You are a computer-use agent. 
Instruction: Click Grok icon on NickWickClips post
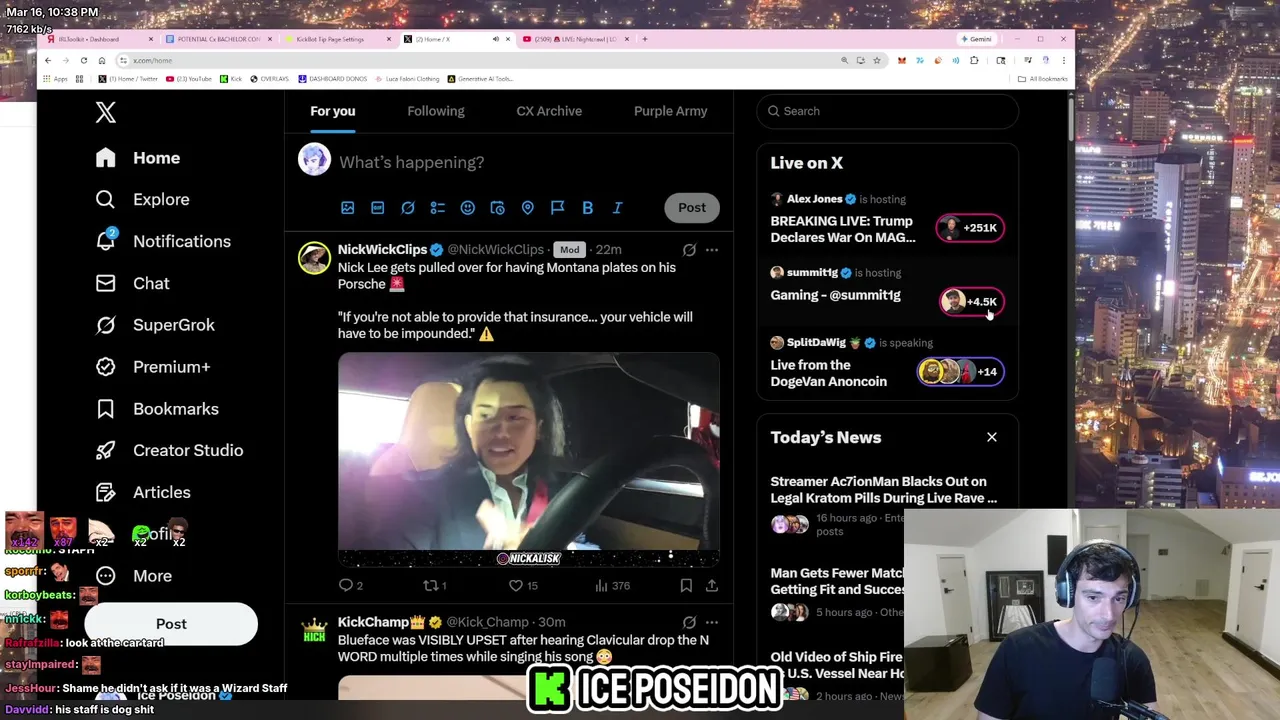[x=689, y=249]
